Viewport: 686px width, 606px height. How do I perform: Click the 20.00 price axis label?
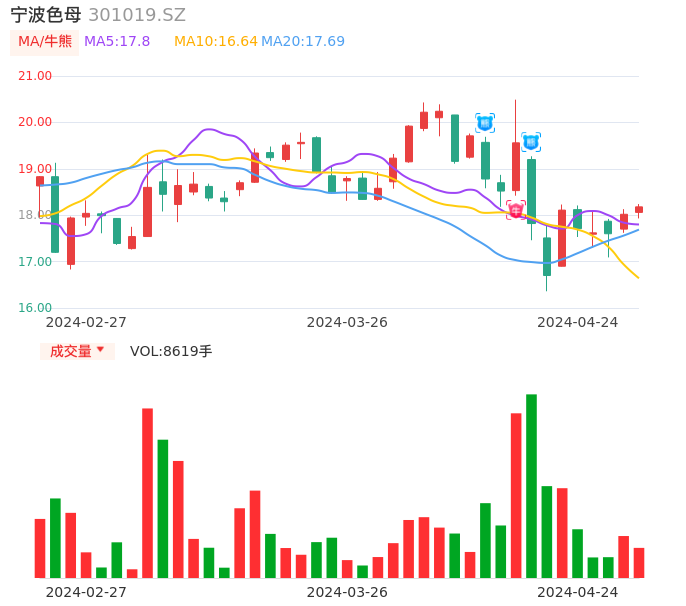click(x=35, y=122)
